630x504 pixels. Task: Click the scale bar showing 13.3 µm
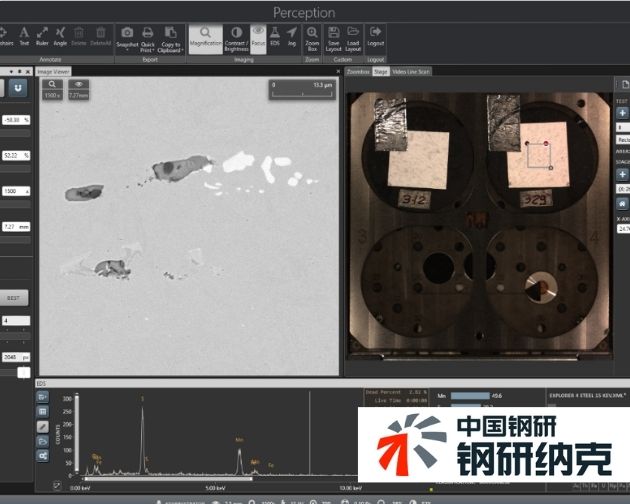click(302, 89)
